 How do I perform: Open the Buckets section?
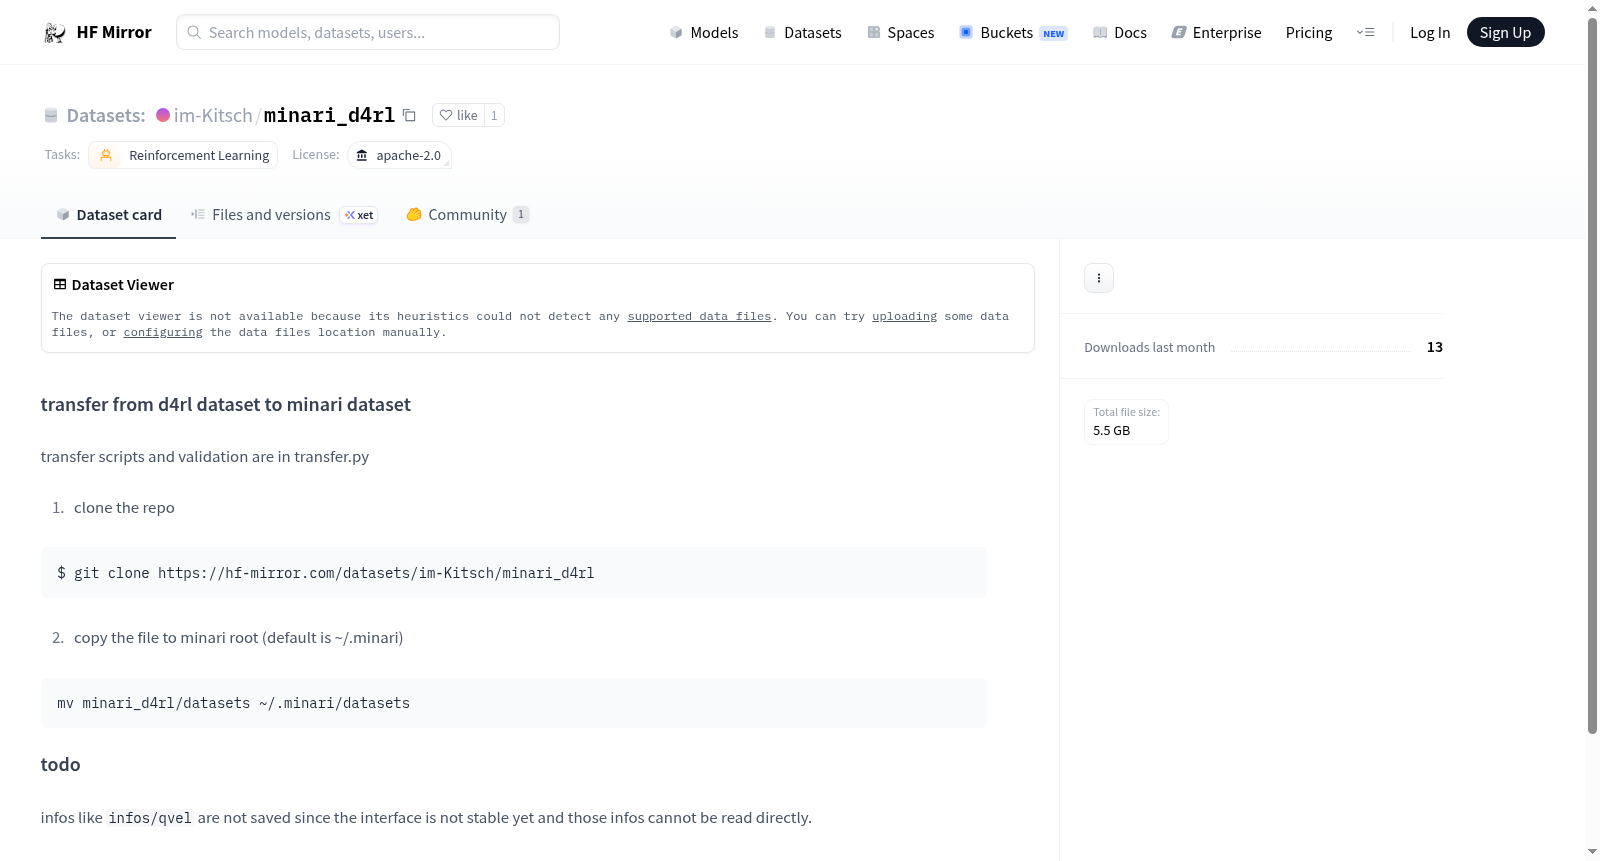[1013, 33]
